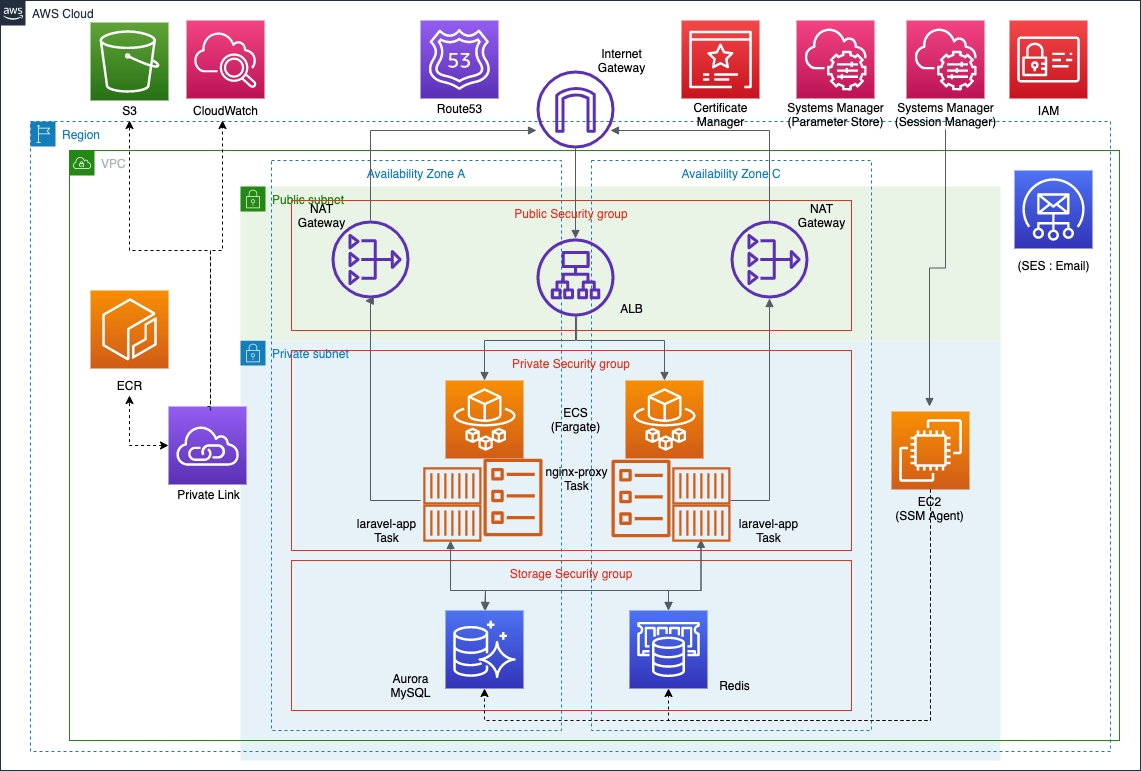The height and width of the screenshot is (771, 1141).
Task: Select the orange ECR icon
Action: pyautogui.click(x=130, y=329)
